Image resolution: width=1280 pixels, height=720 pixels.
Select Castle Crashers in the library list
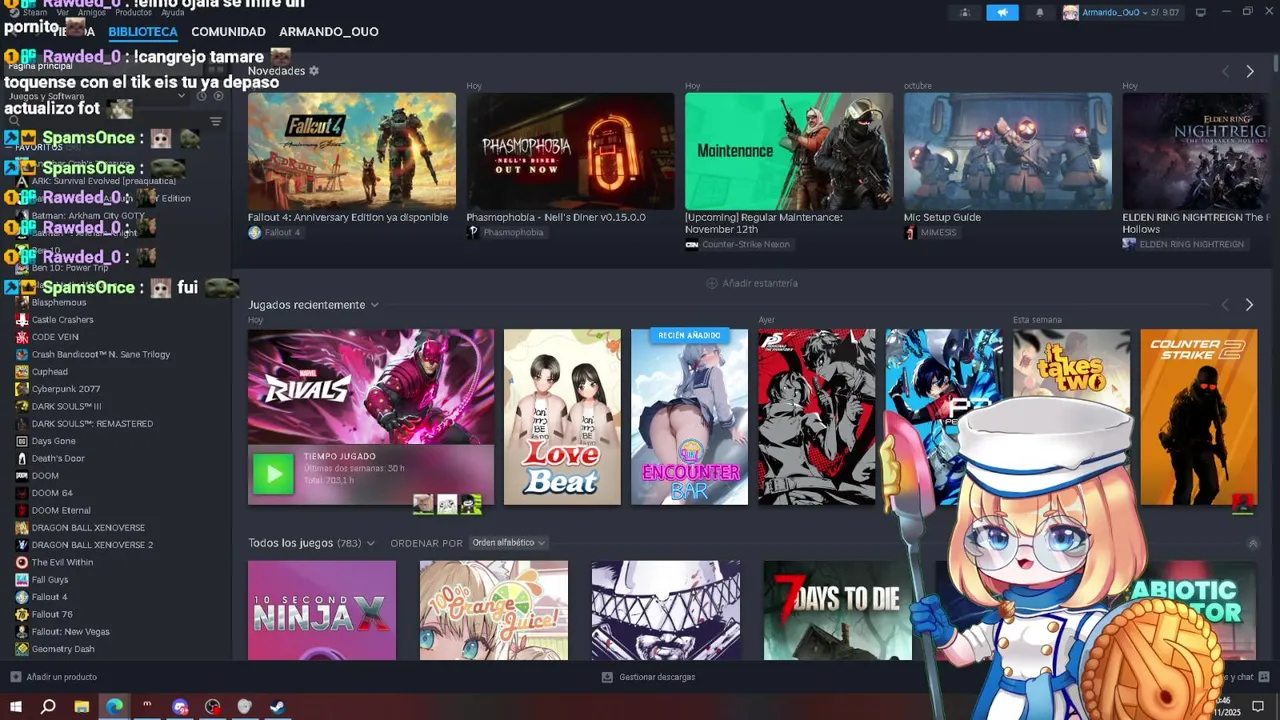click(62, 320)
